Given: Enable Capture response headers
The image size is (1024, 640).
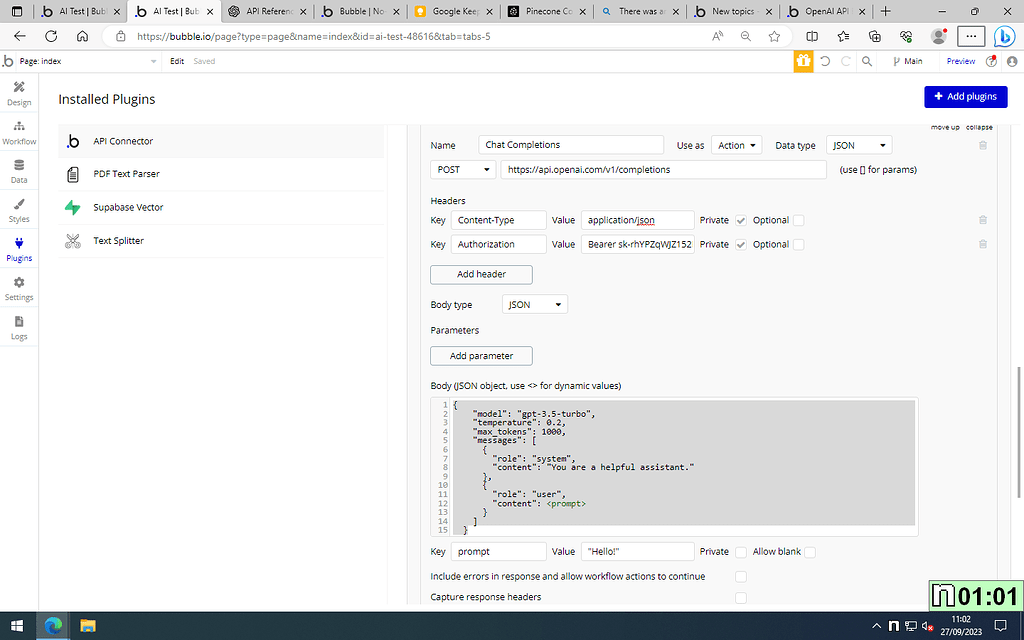Looking at the screenshot, I should pos(739,597).
